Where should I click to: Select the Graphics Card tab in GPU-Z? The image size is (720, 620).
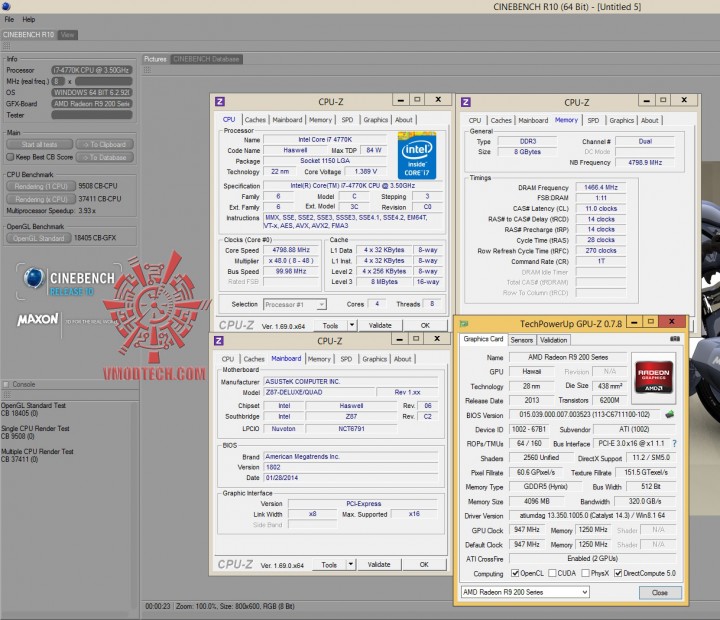click(x=483, y=339)
